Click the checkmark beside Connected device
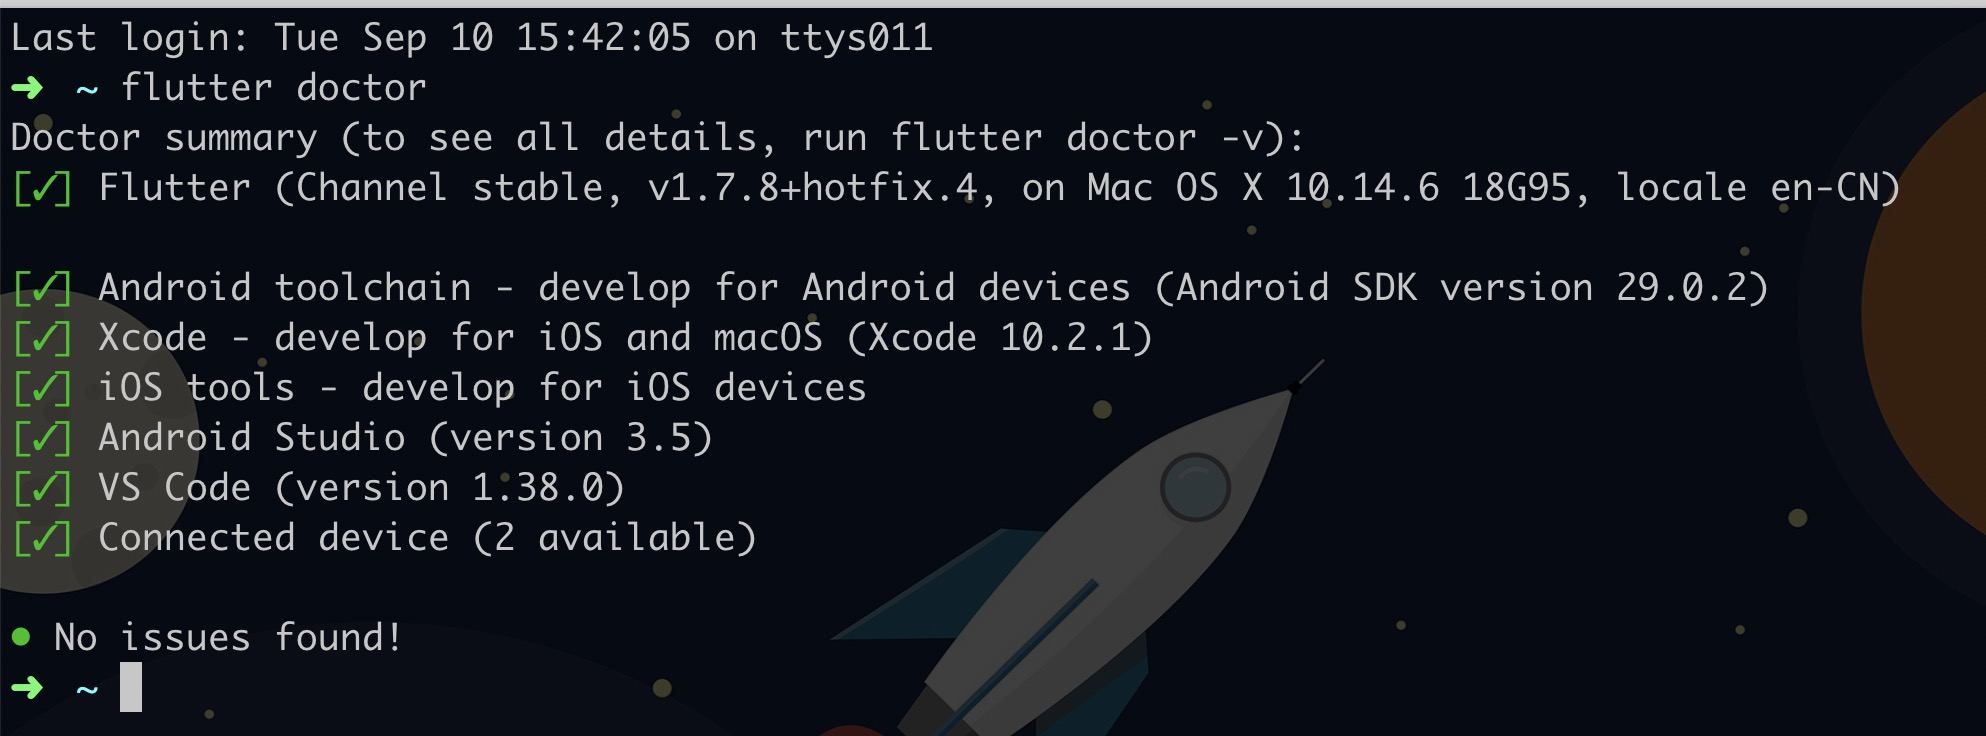1986x736 pixels. pos(43,538)
